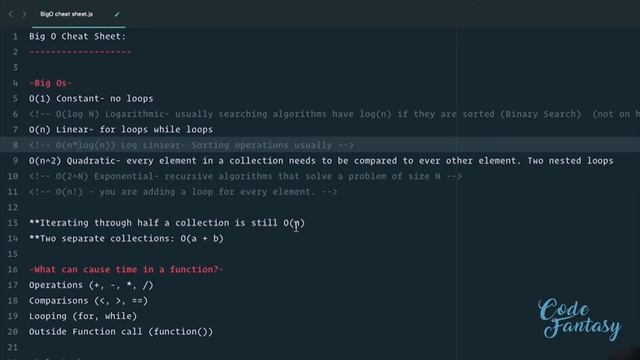The height and width of the screenshot is (360, 640).
Task: Click the 'Two separate collections: O(a + b)' line
Action: point(126,238)
